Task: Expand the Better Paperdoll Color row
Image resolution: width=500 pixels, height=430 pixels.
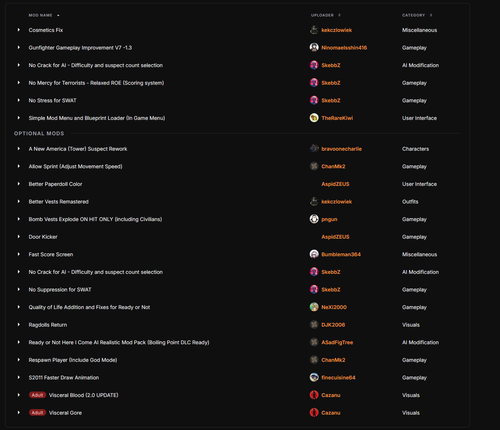Action: tap(19, 184)
